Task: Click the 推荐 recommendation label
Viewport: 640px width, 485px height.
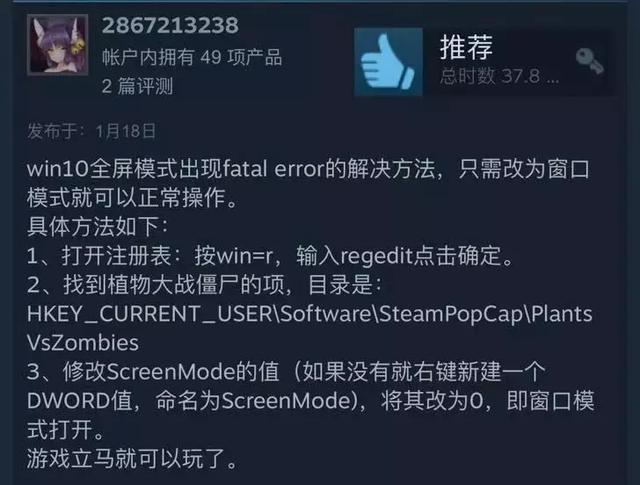Action: 466,47
